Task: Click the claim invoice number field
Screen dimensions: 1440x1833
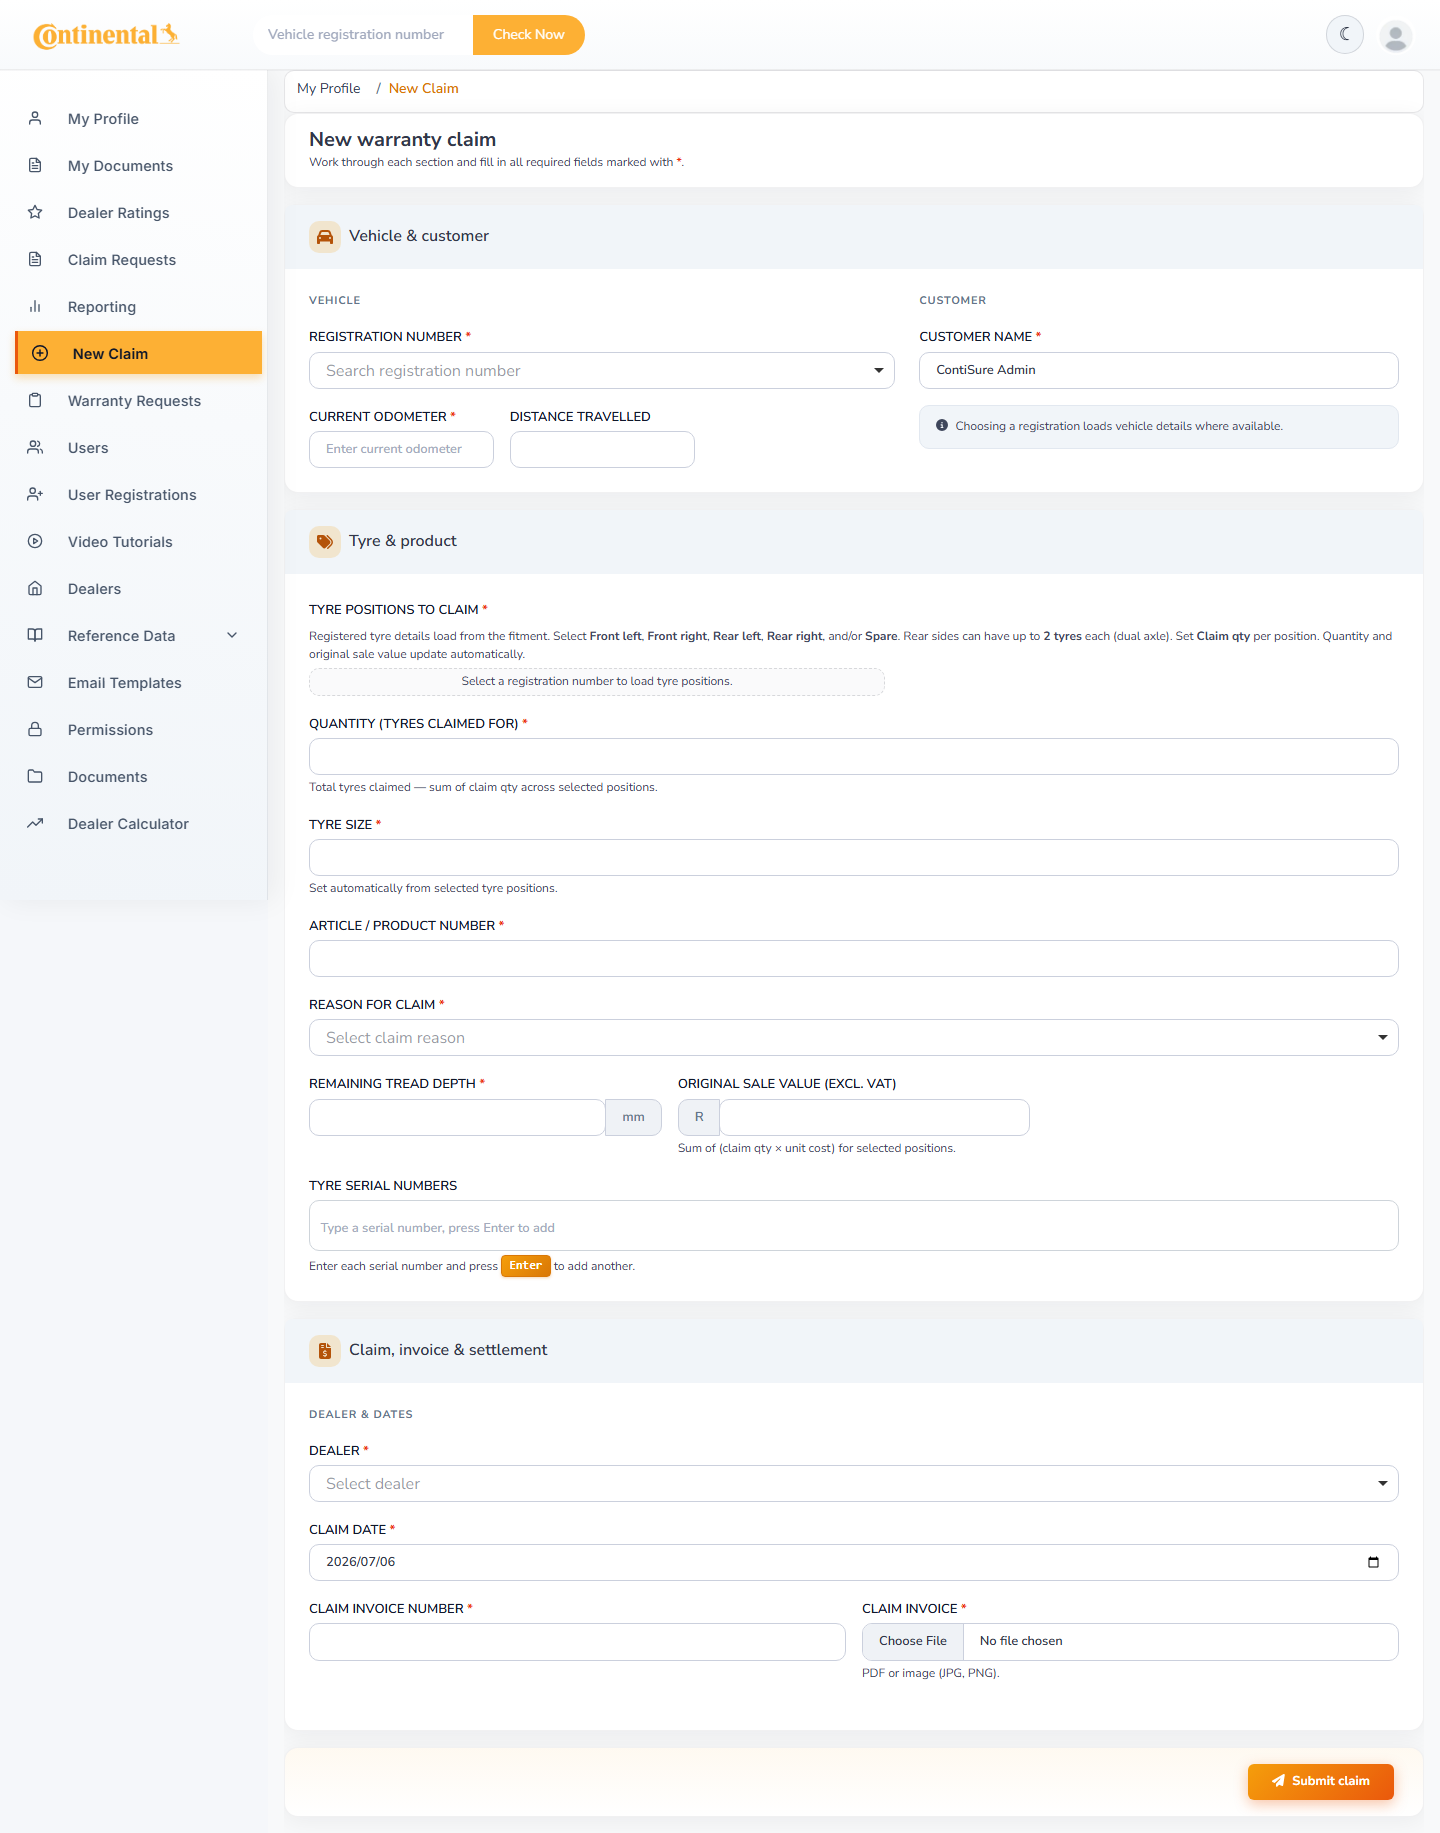Action: pyautogui.click(x=577, y=1642)
